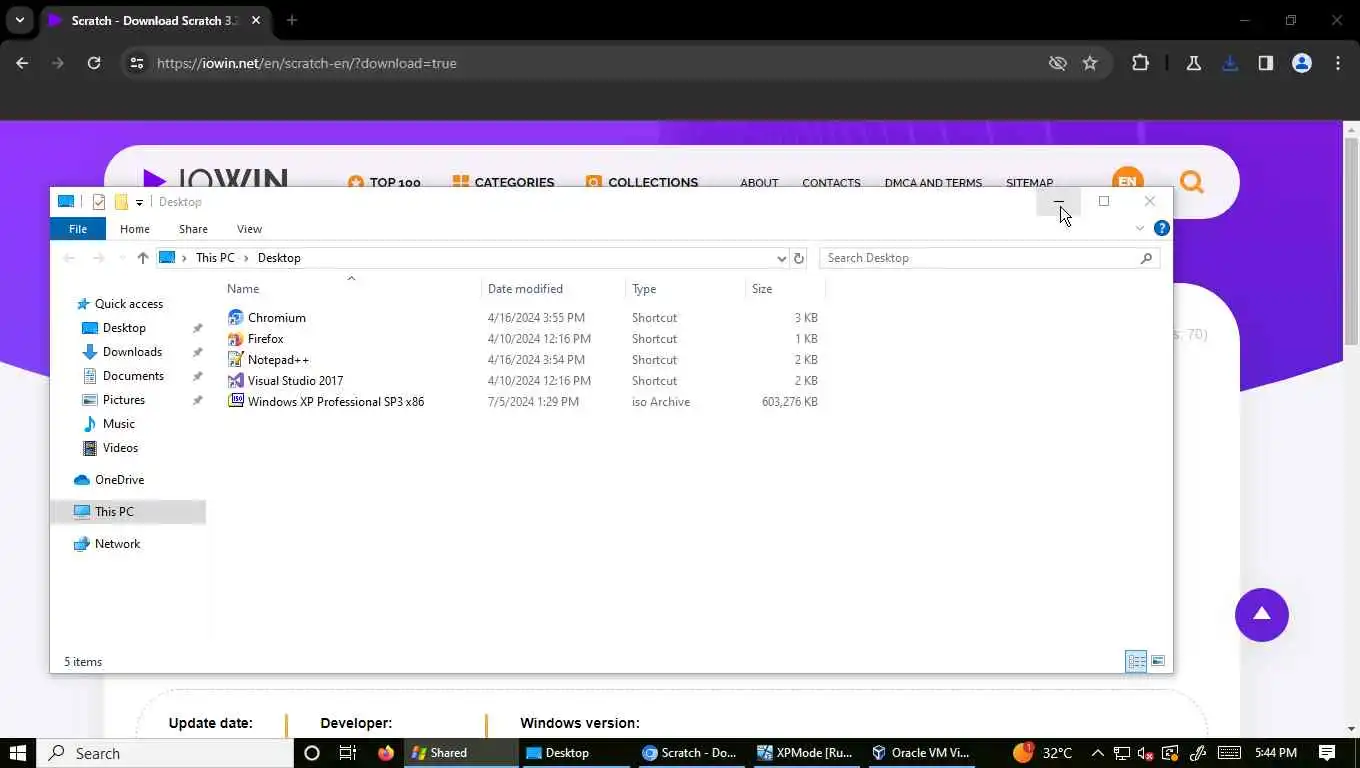Show hidden tray icons chevron
This screenshot has height=768, width=1360.
tap(1098, 753)
